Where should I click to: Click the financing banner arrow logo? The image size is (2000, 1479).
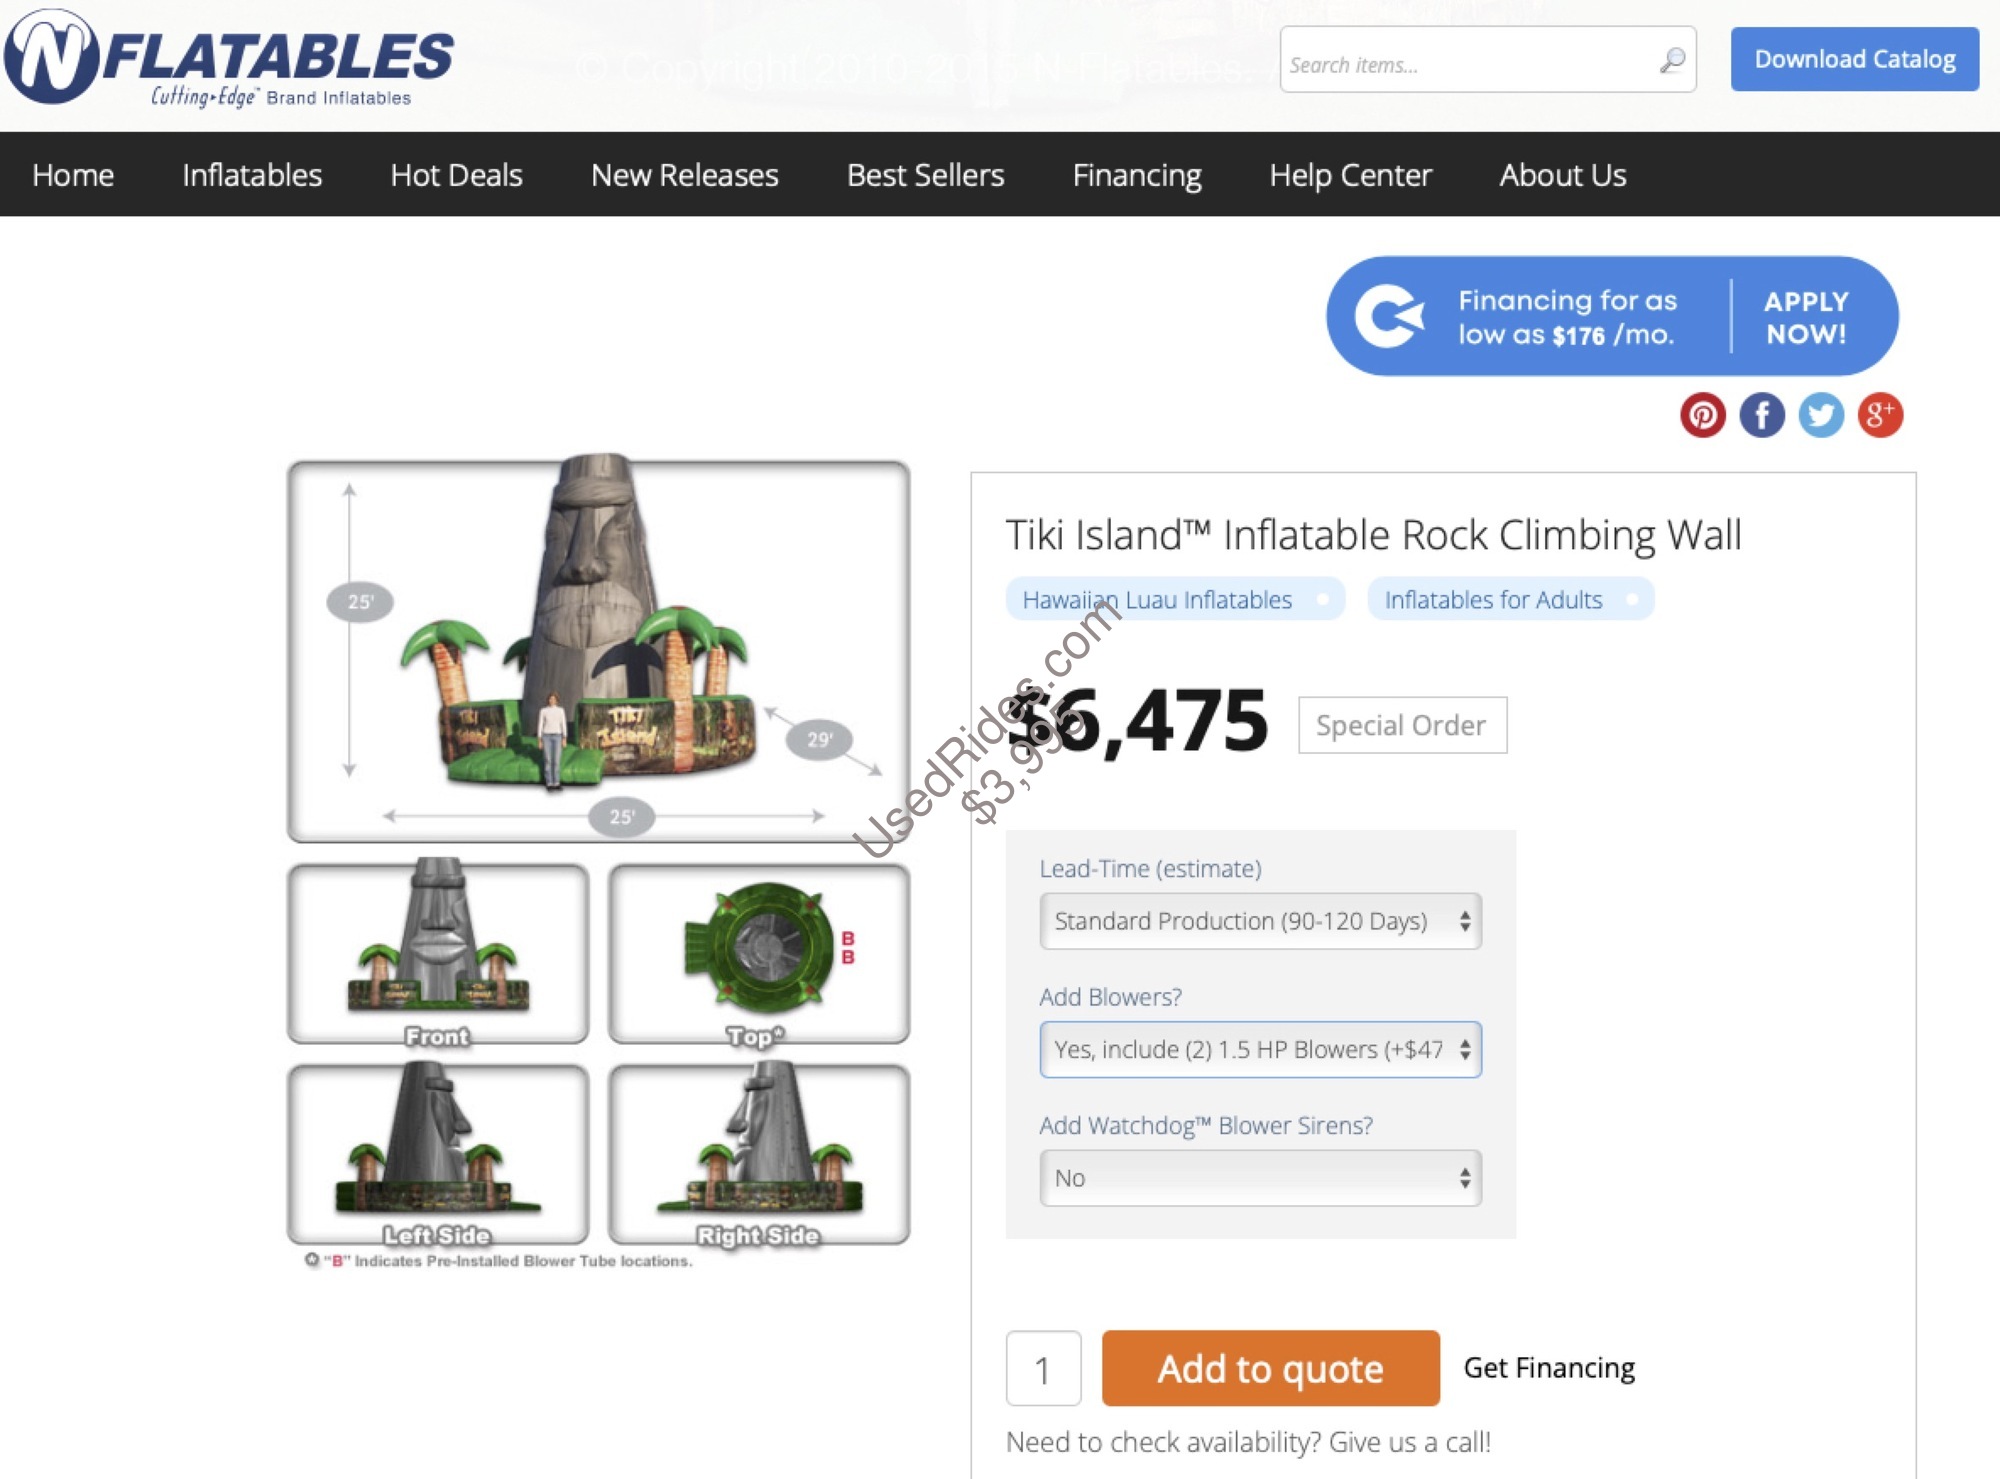1388,316
